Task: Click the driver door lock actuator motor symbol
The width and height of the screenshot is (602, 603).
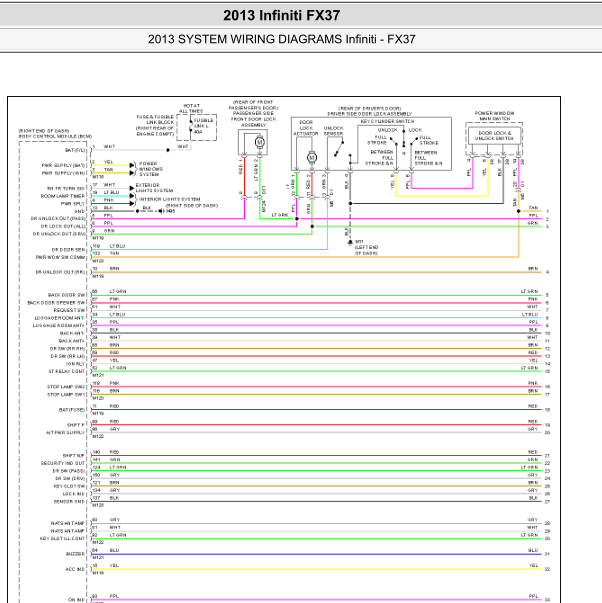Action: pyautogui.click(x=312, y=157)
